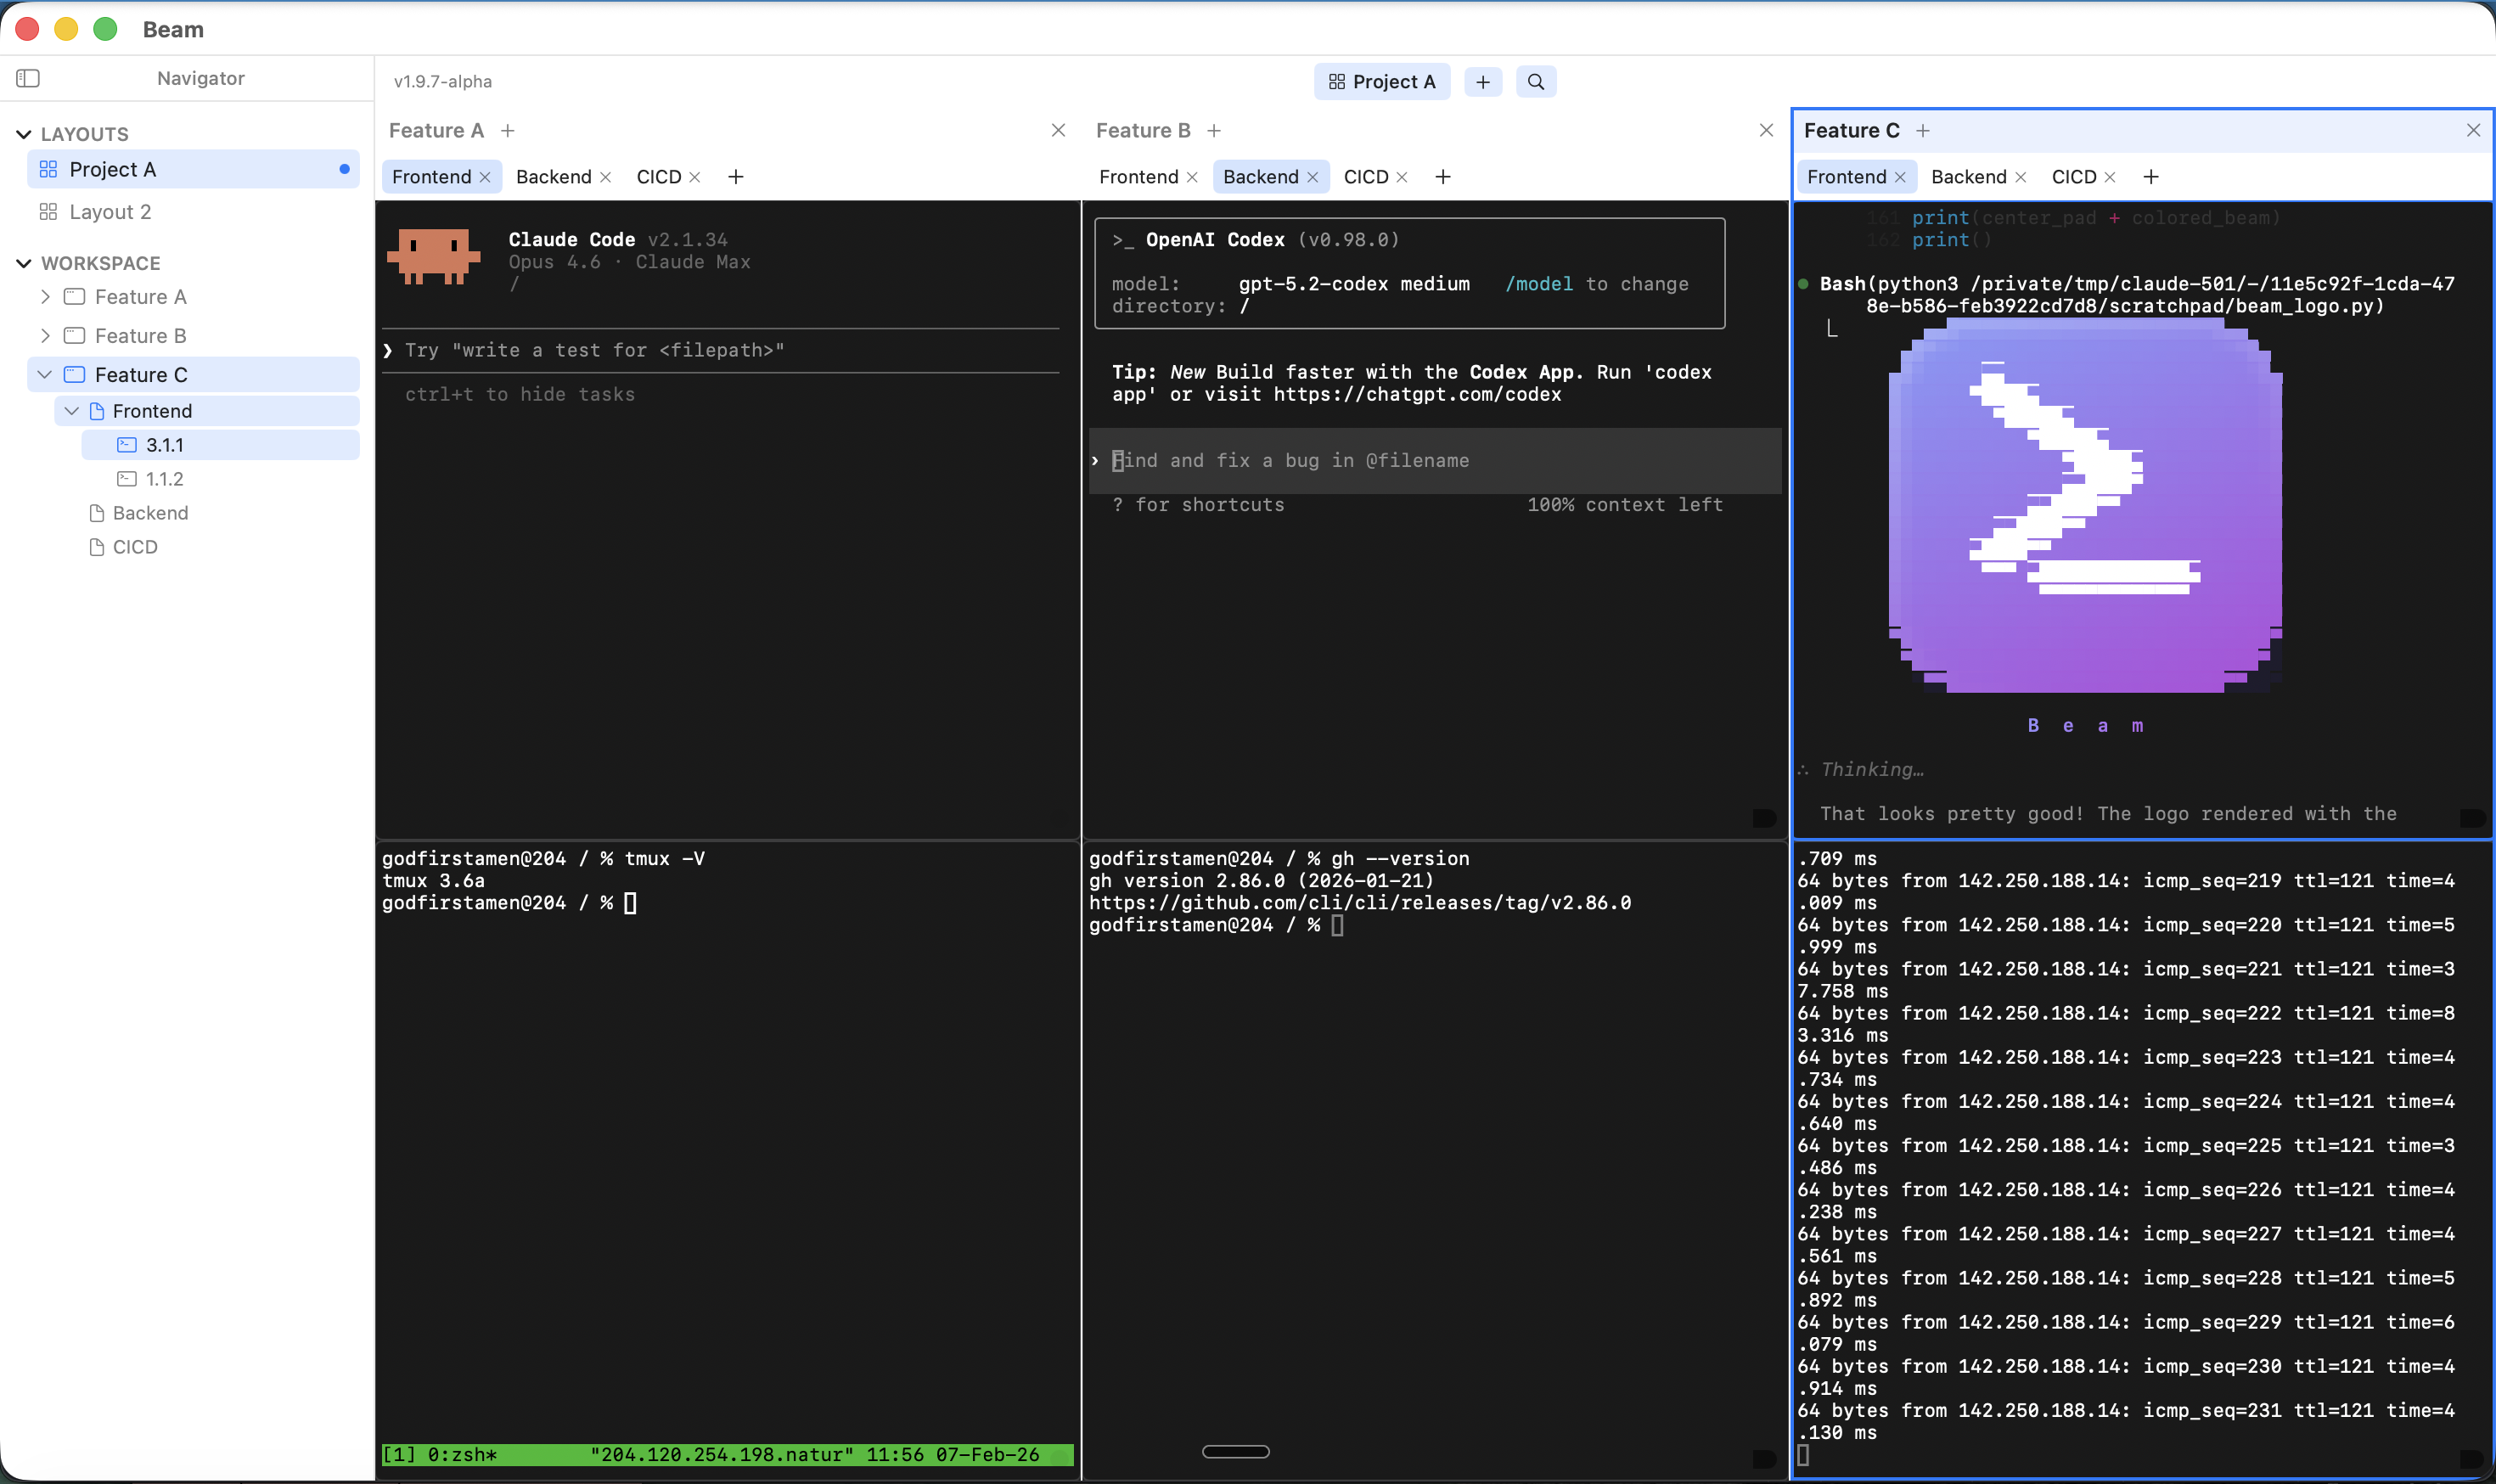This screenshot has height=1484, width=2496.
Task: Expand Feature A in the workspace tree
Action: point(44,296)
